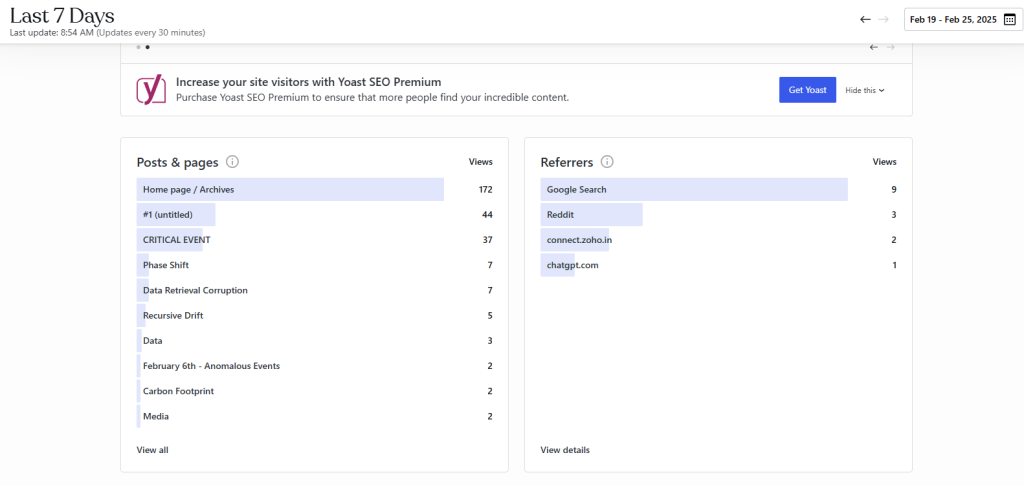Image resolution: width=1024 pixels, height=486 pixels.
Task: Expand the Google Search referrer row
Action: coord(577,189)
